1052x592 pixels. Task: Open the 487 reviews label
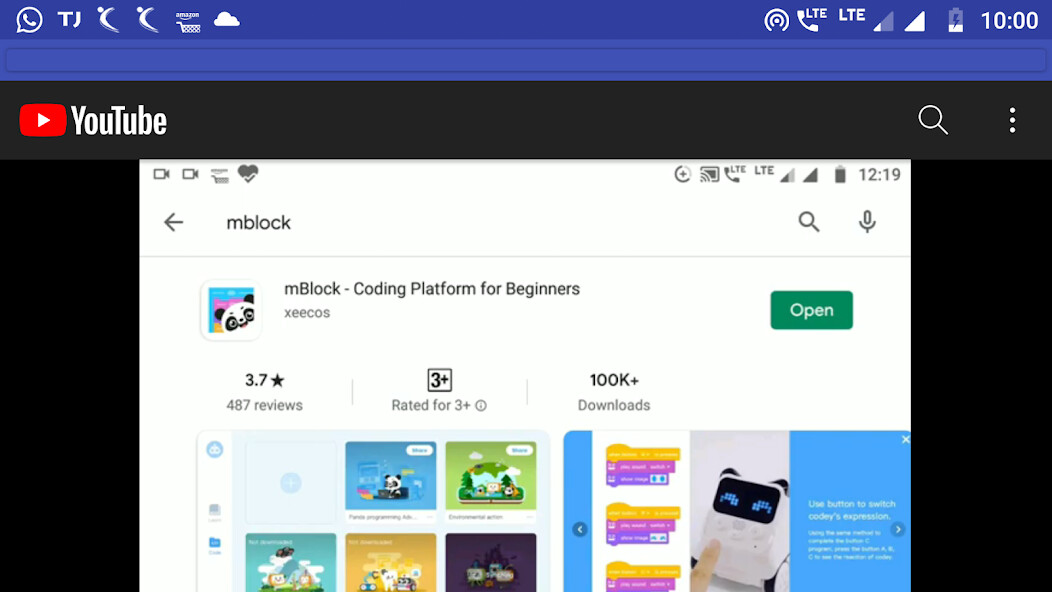(264, 405)
